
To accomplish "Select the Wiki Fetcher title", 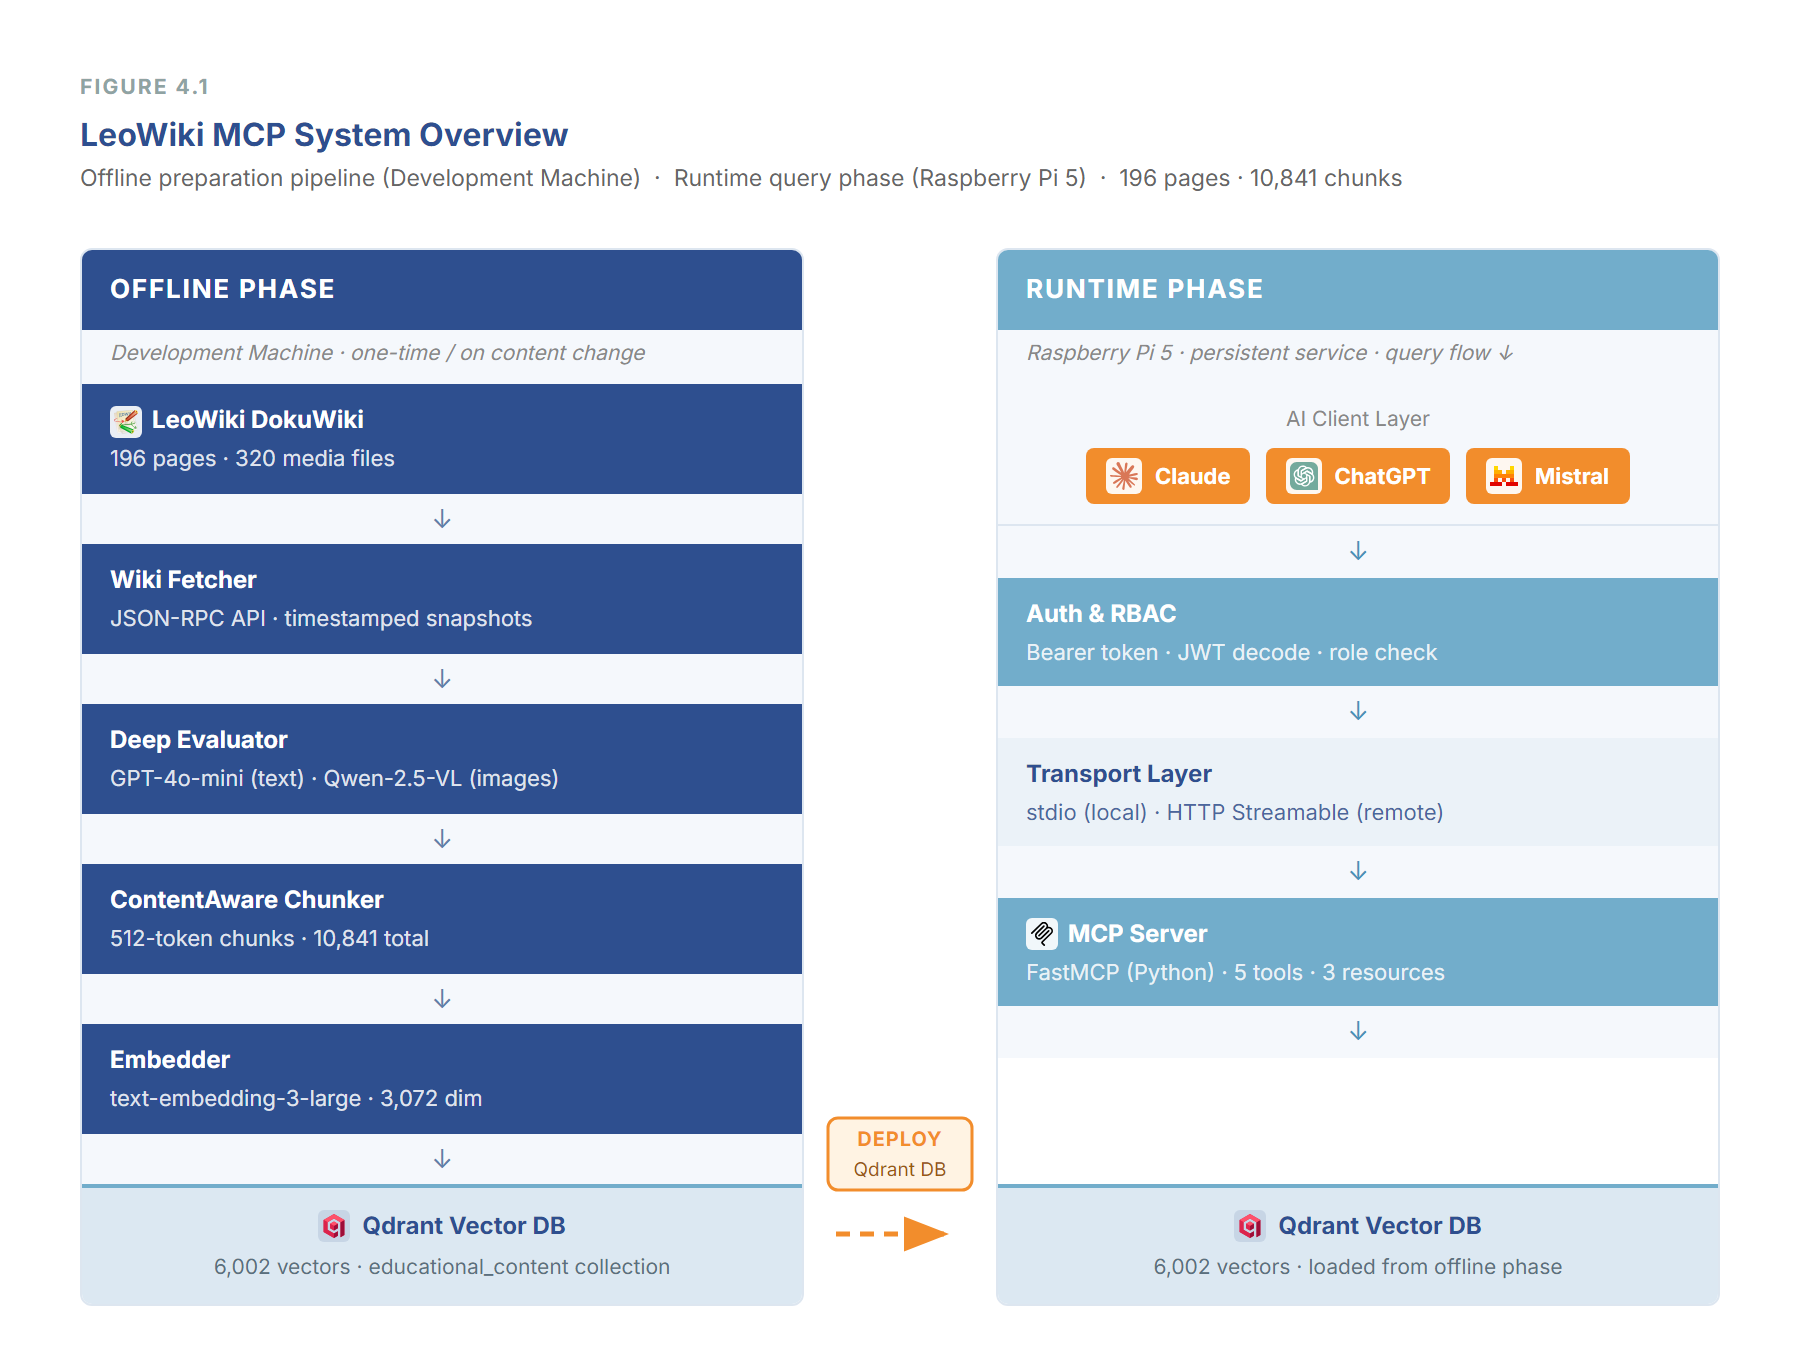I will (x=183, y=580).
